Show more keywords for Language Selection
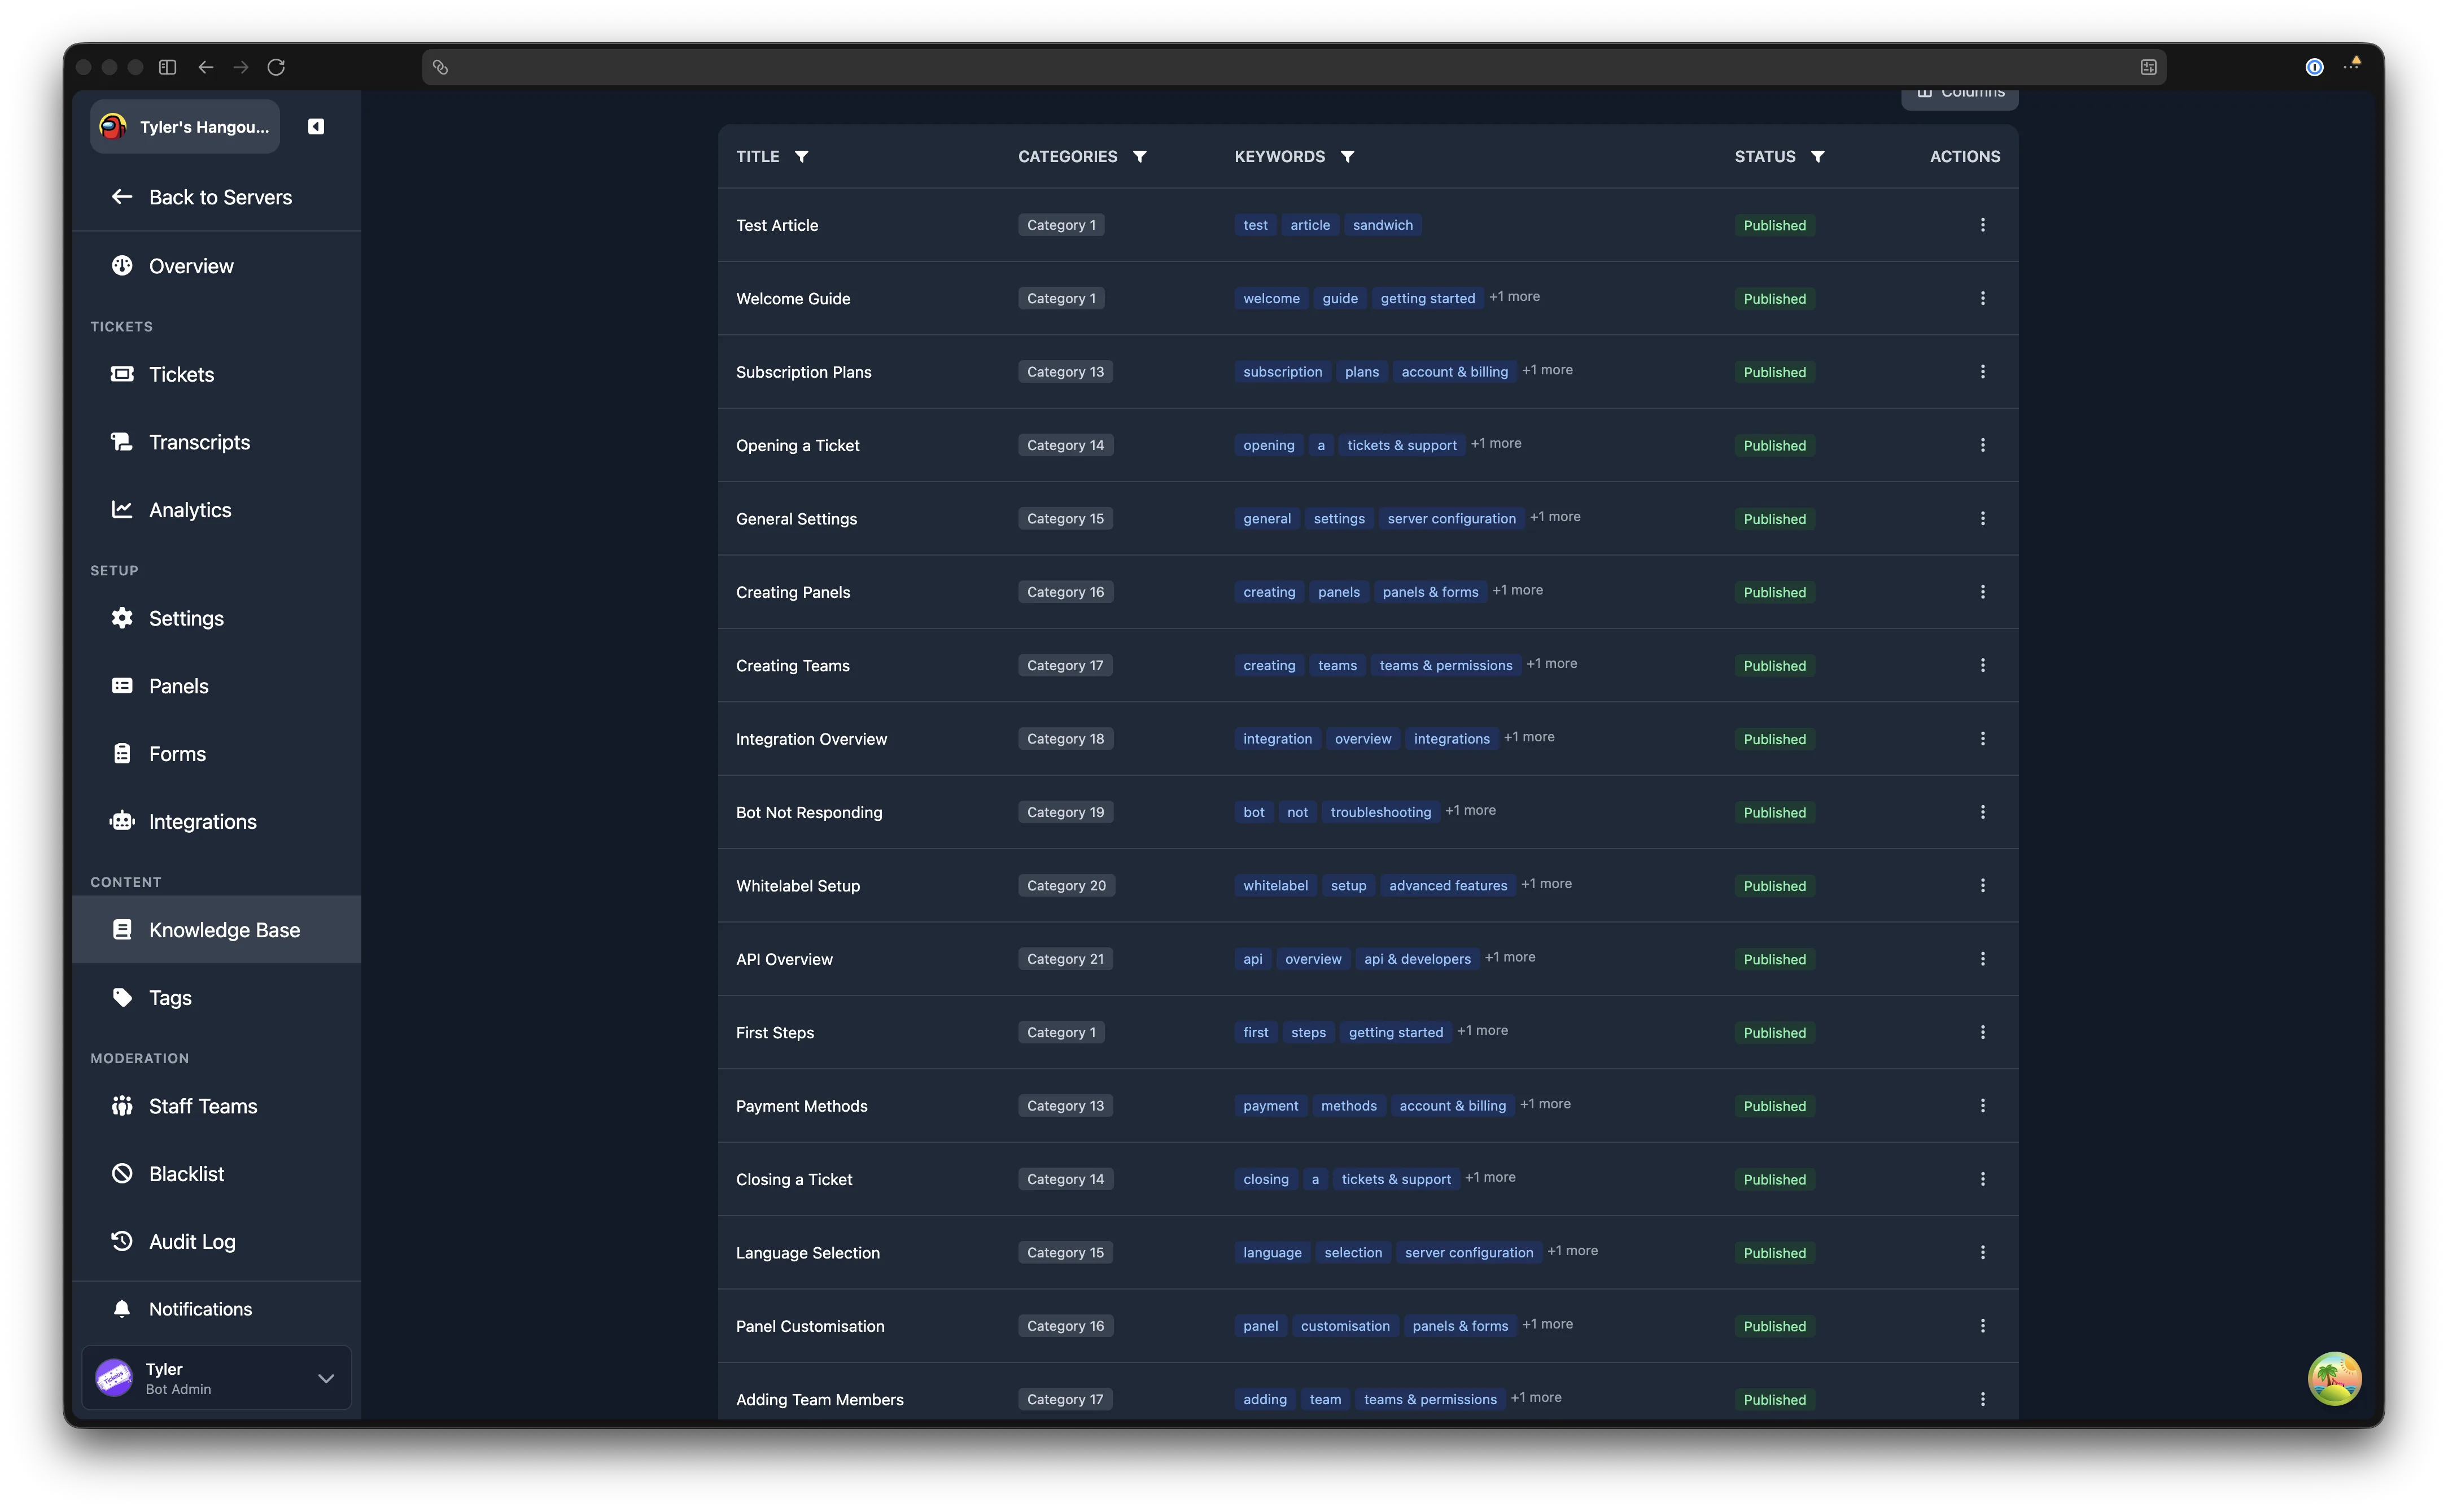Viewport: 2448px width, 1512px height. tap(1572, 1251)
